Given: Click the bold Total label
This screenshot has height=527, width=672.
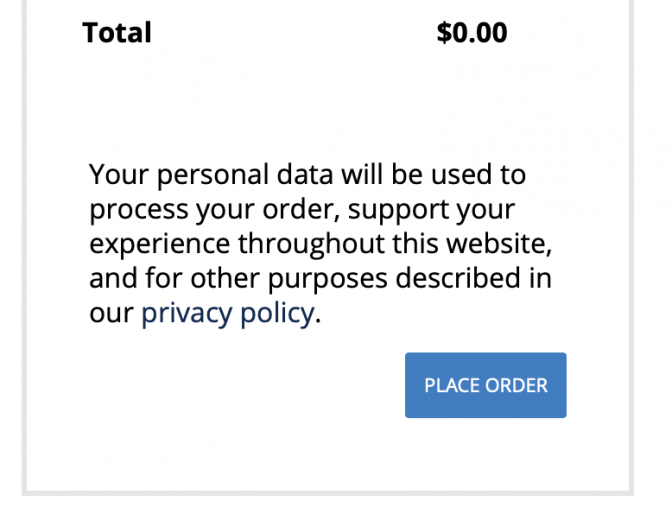Looking at the screenshot, I should [x=117, y=33].
